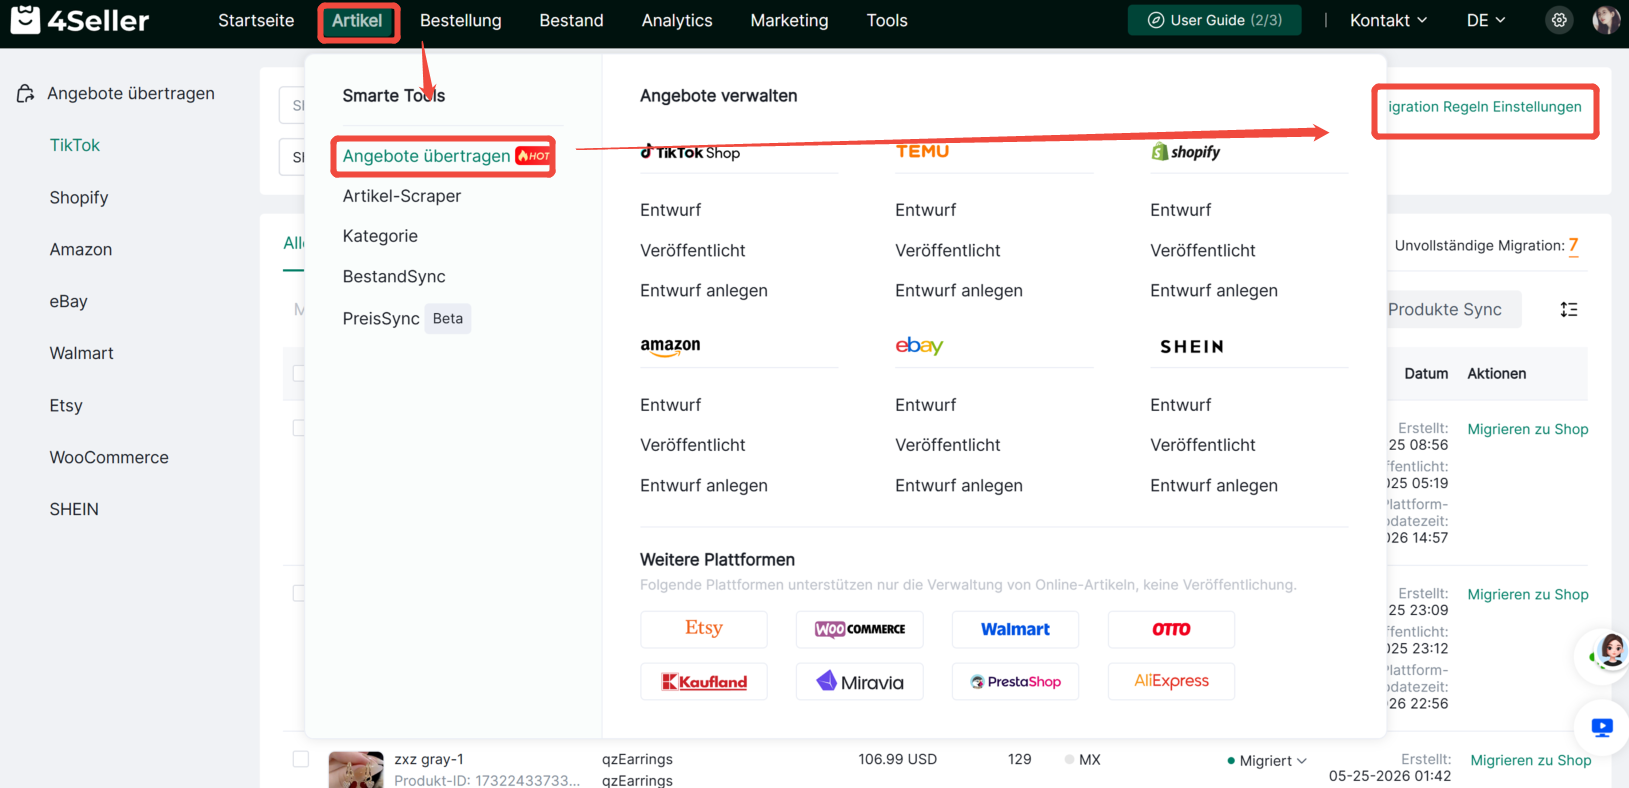Open the Bestellung menu

tap(461, 20)
